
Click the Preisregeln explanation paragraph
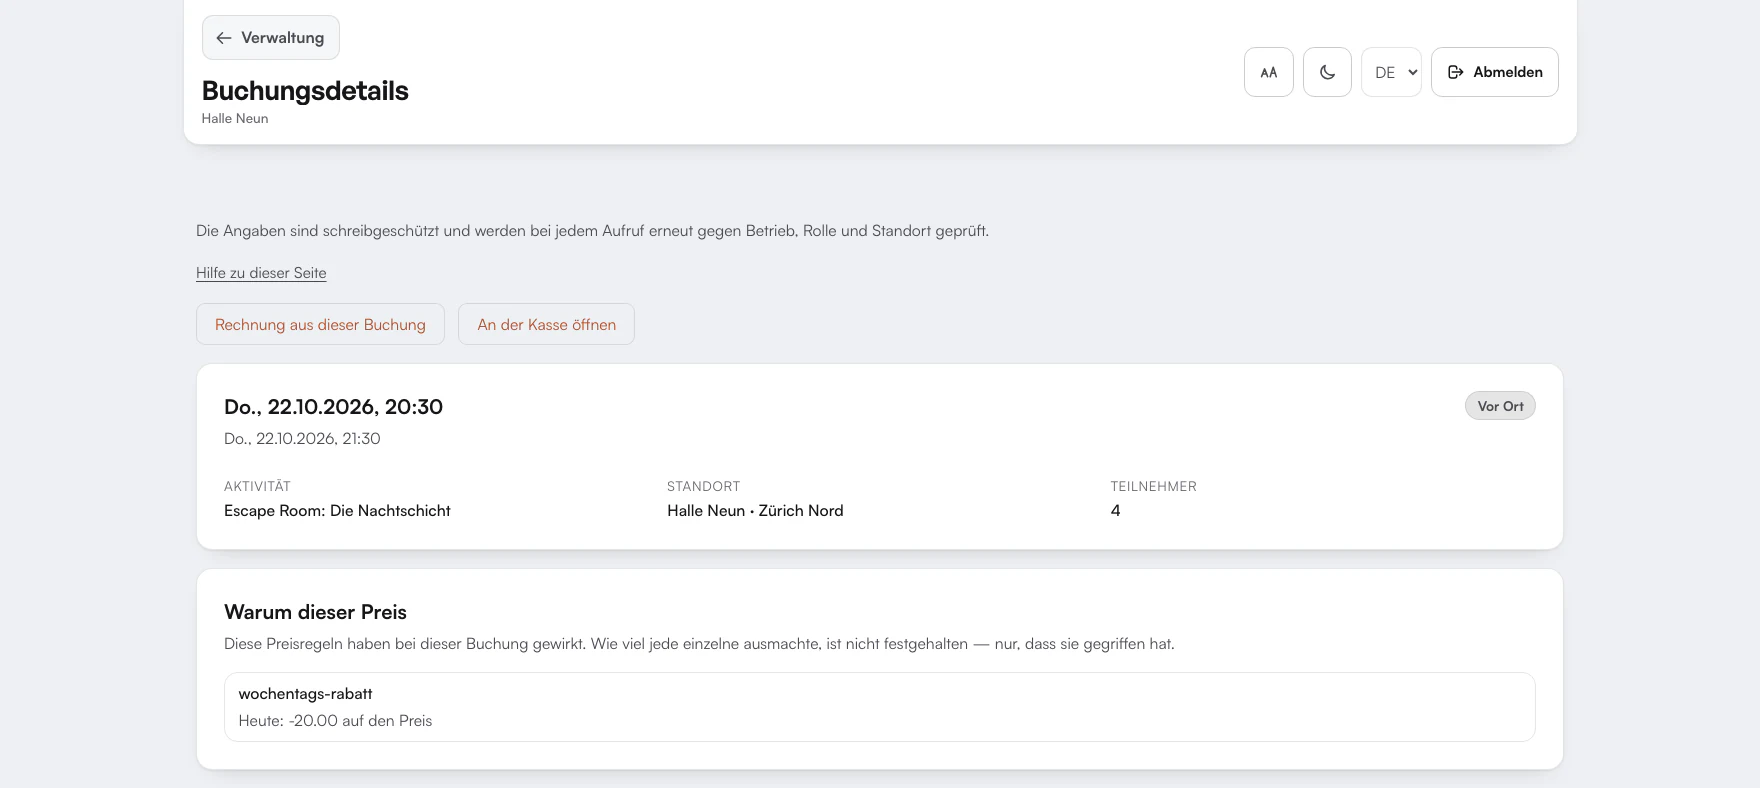click(x=699, y=644)
